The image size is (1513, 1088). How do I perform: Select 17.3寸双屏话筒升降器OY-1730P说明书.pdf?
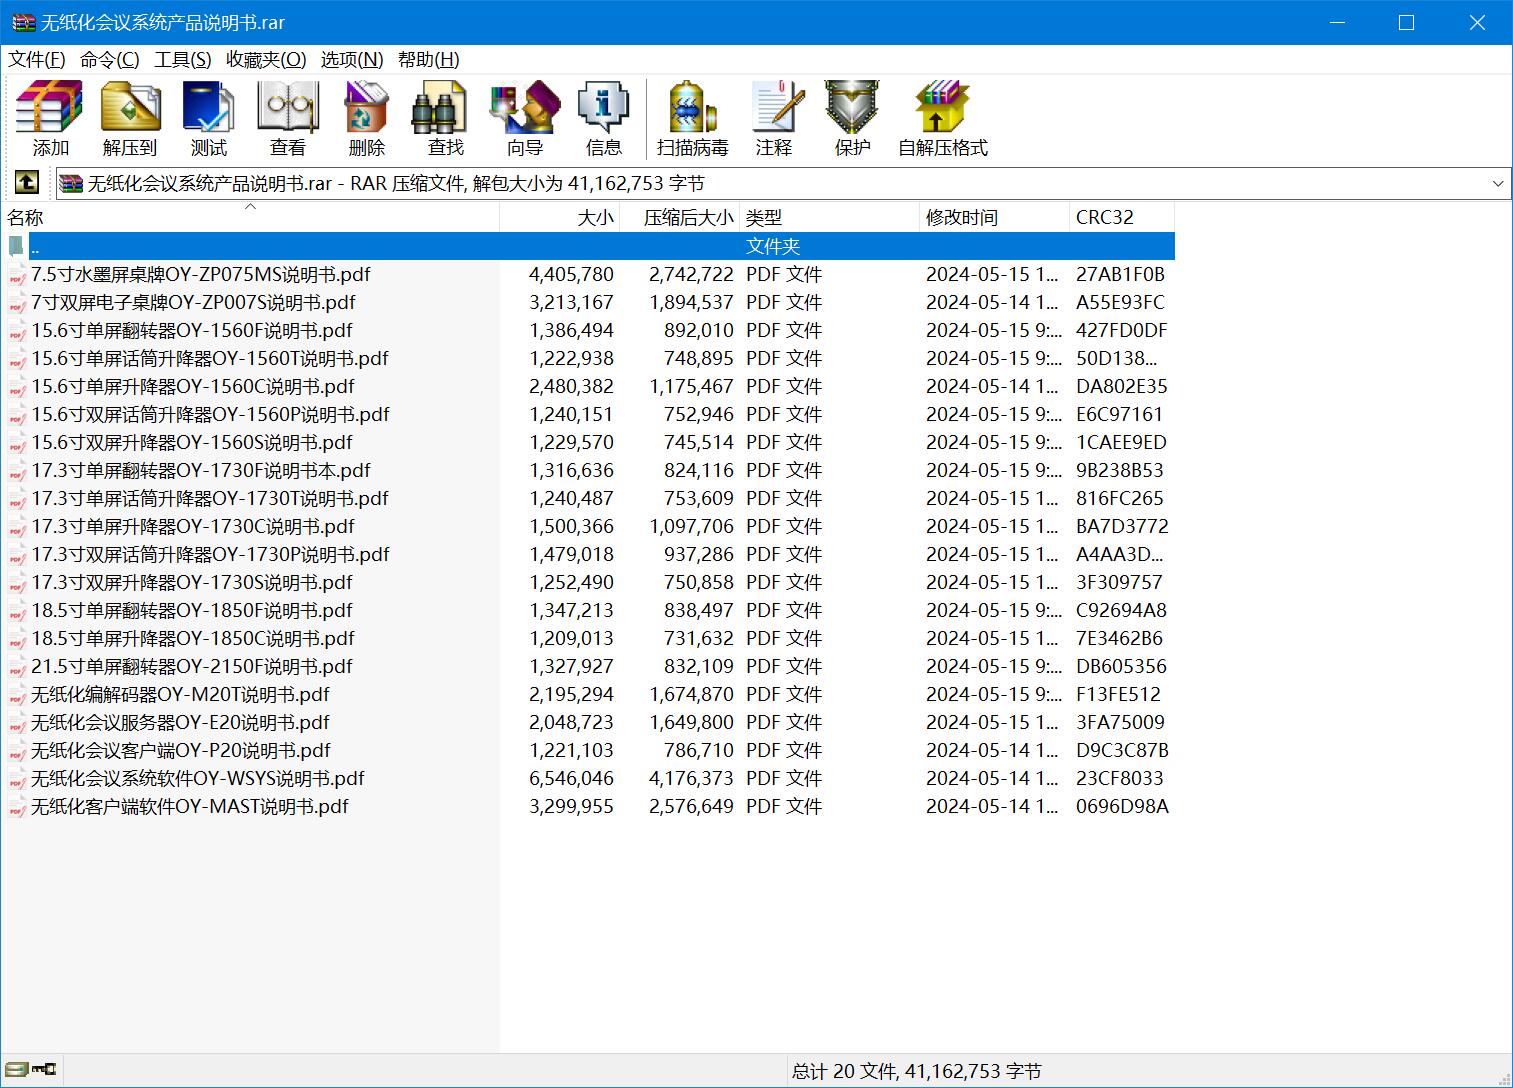pyautogui.click(x=588, y=554)
